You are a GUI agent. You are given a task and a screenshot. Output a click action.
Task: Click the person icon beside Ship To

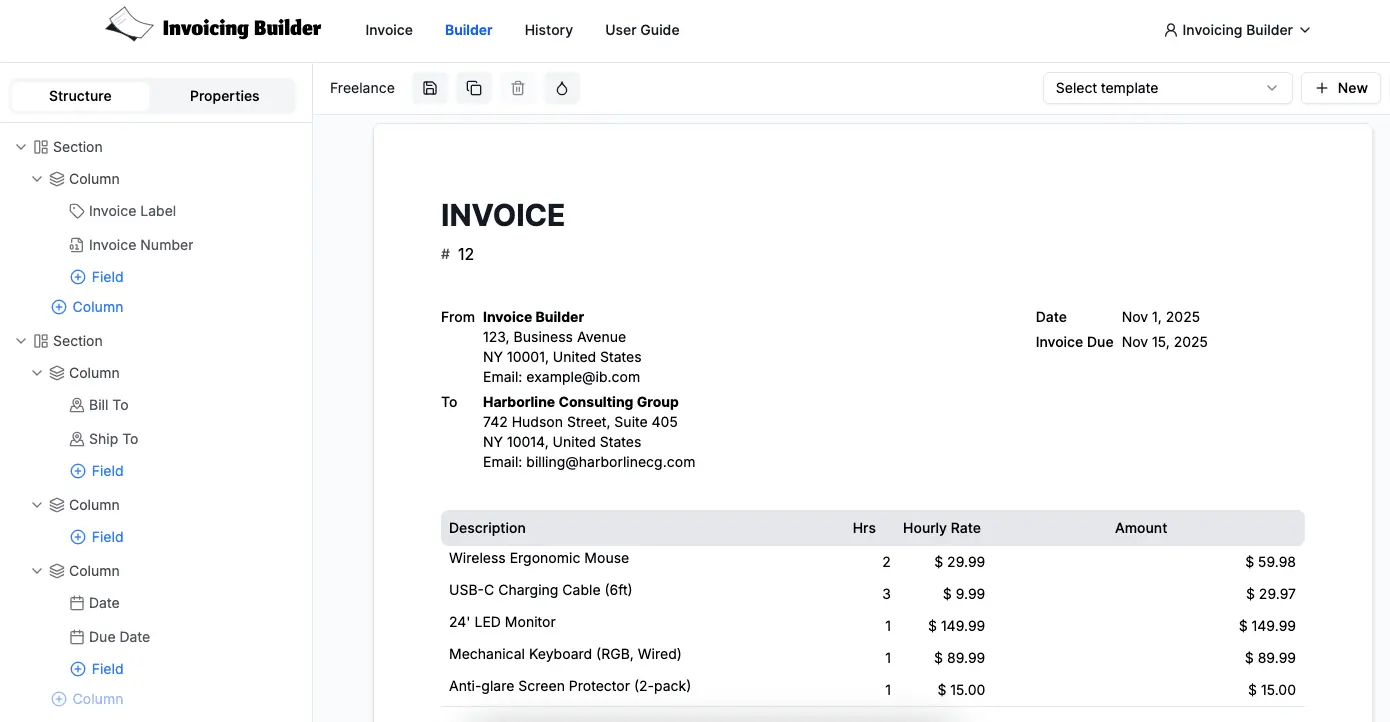tap(77, 439)
